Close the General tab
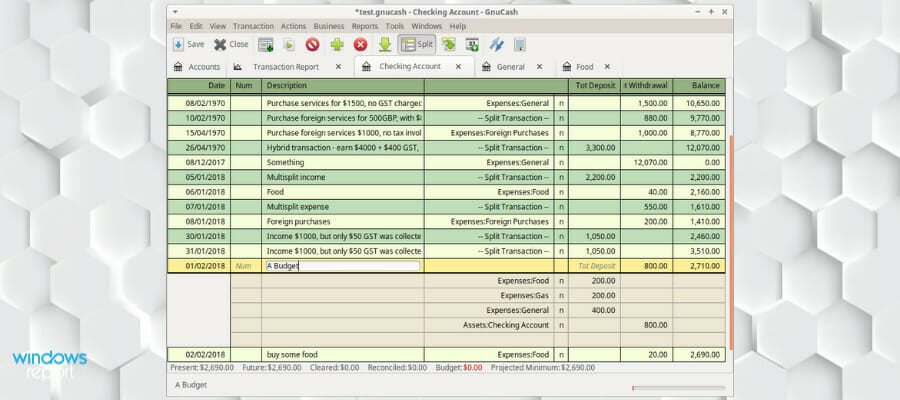Screen dimensions: 900x400 coord(540,67)
